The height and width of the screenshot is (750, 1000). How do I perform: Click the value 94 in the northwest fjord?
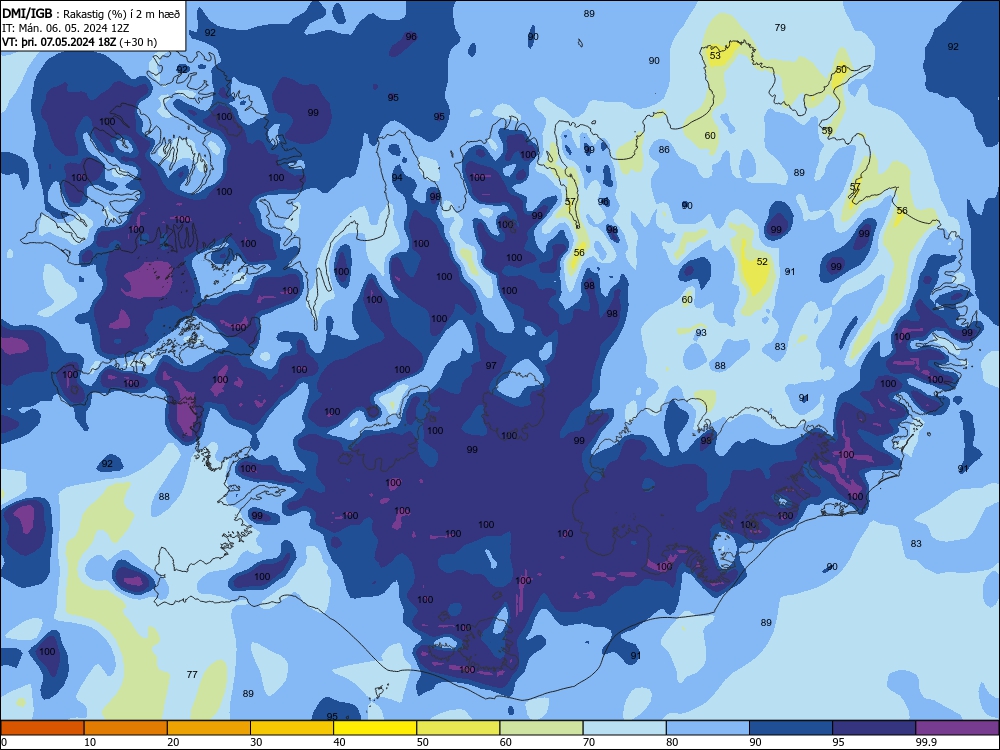point(397,177)
